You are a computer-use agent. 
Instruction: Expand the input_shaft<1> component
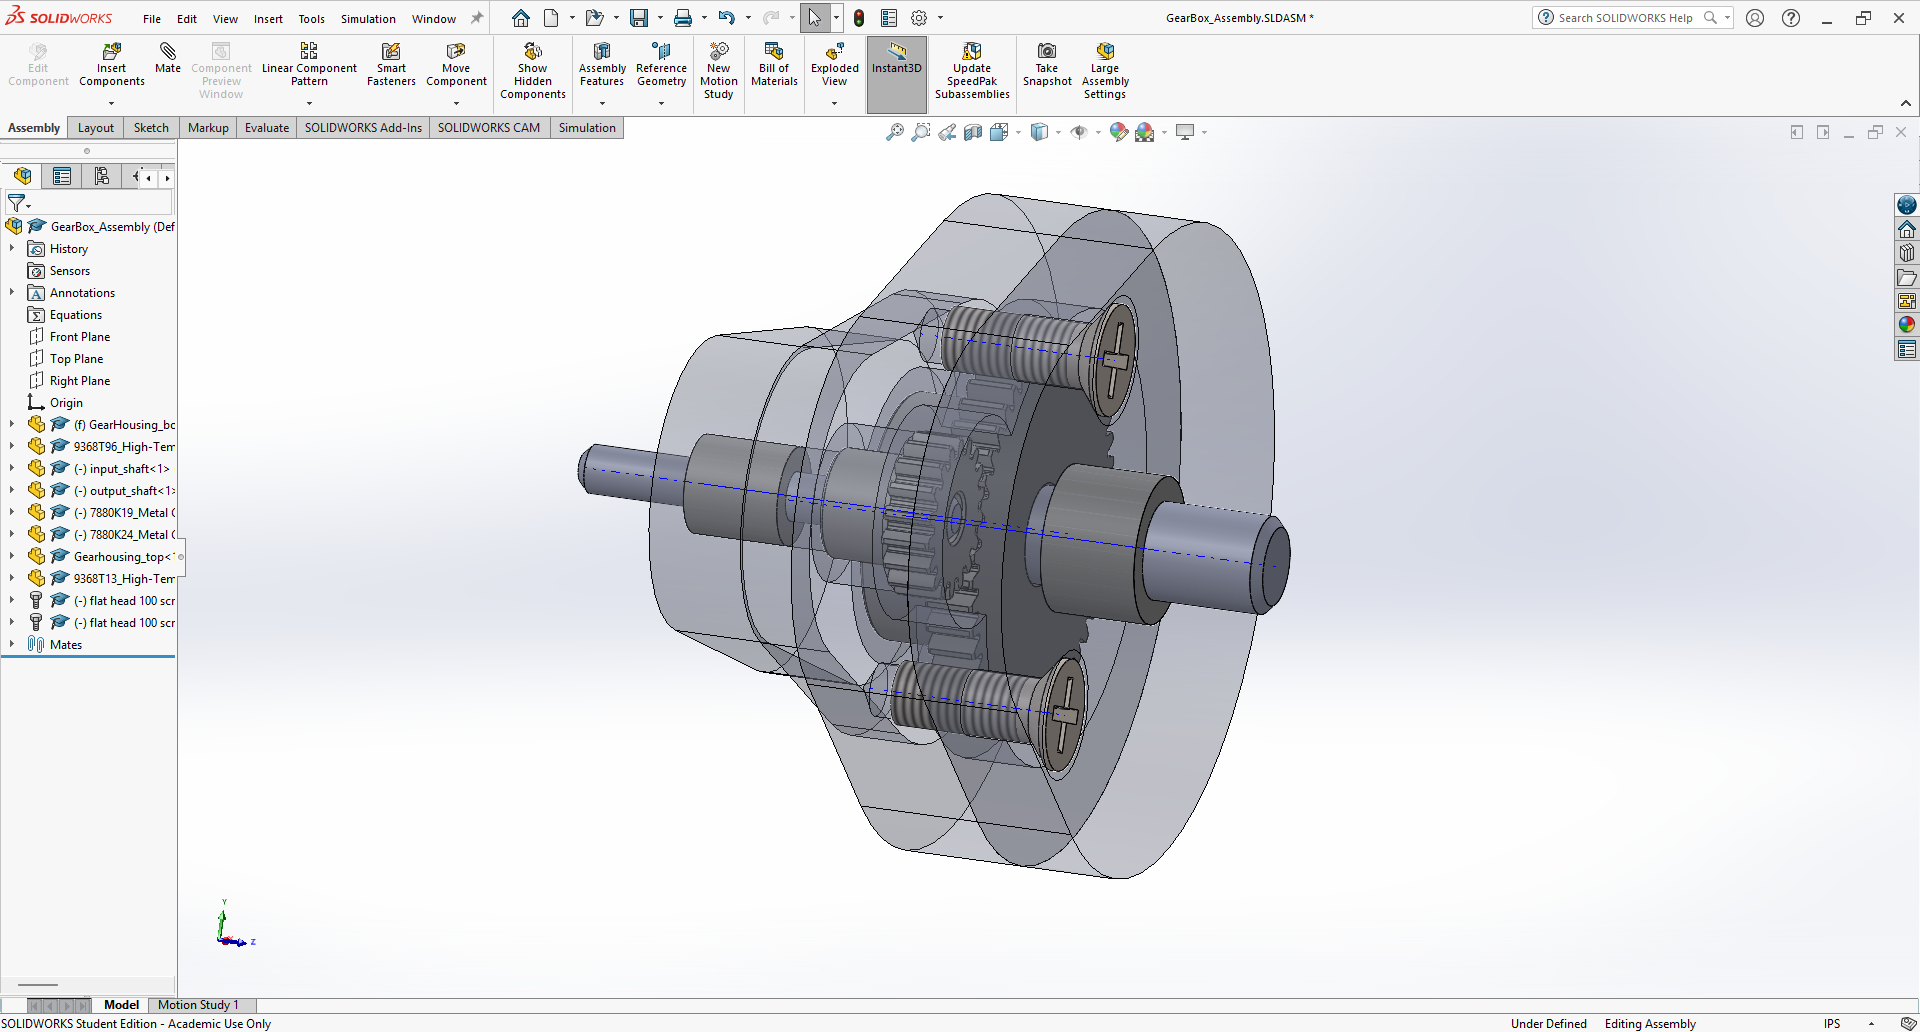tap(12, 468)
